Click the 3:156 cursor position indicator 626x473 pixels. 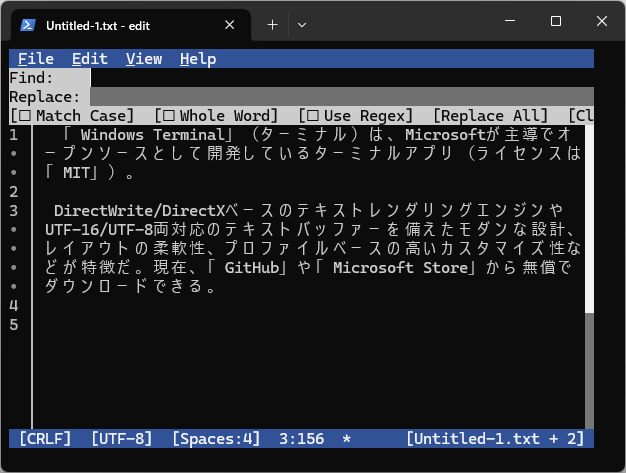click(301, 439)
